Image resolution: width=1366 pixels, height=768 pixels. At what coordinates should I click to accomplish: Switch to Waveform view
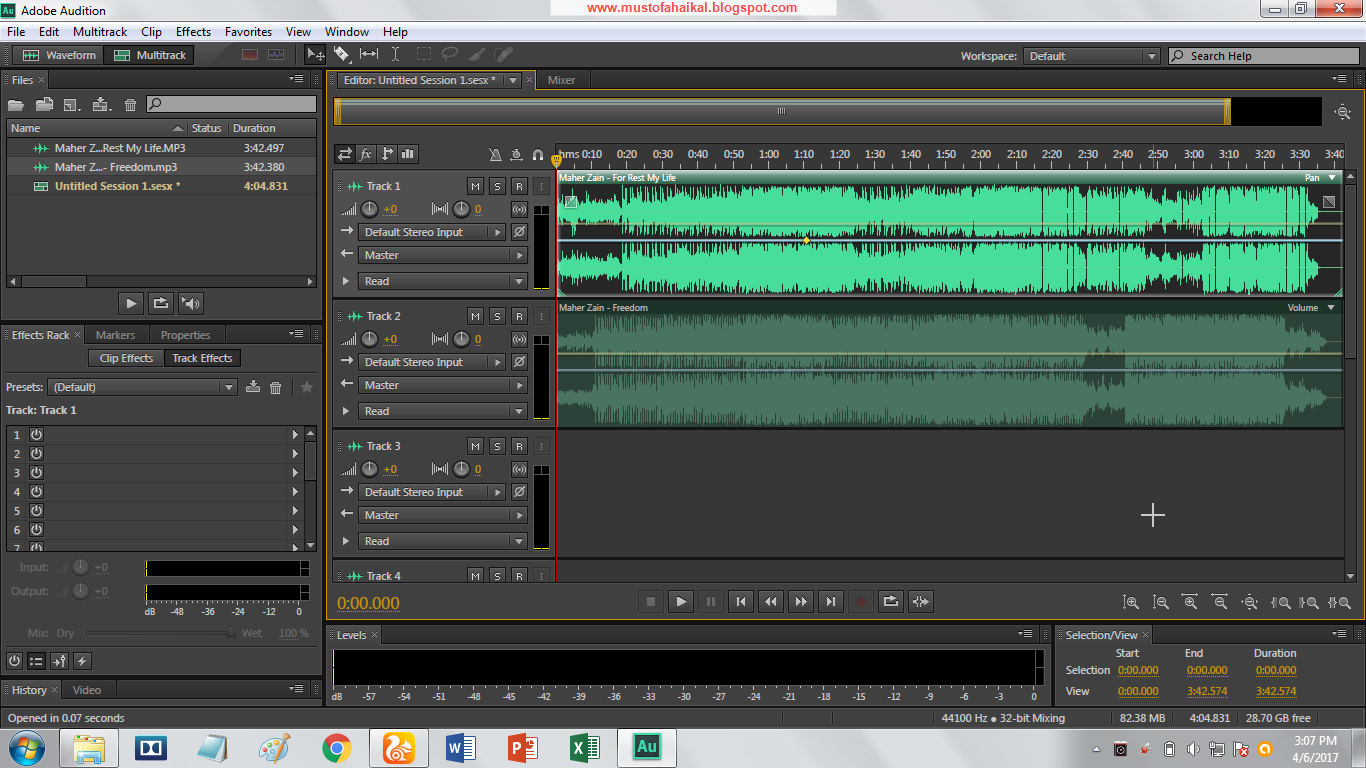[x=59, y=55]
